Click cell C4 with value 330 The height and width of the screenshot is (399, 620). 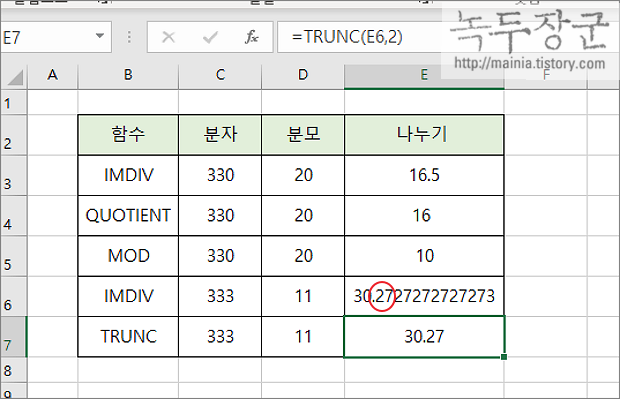coord(220,216)
